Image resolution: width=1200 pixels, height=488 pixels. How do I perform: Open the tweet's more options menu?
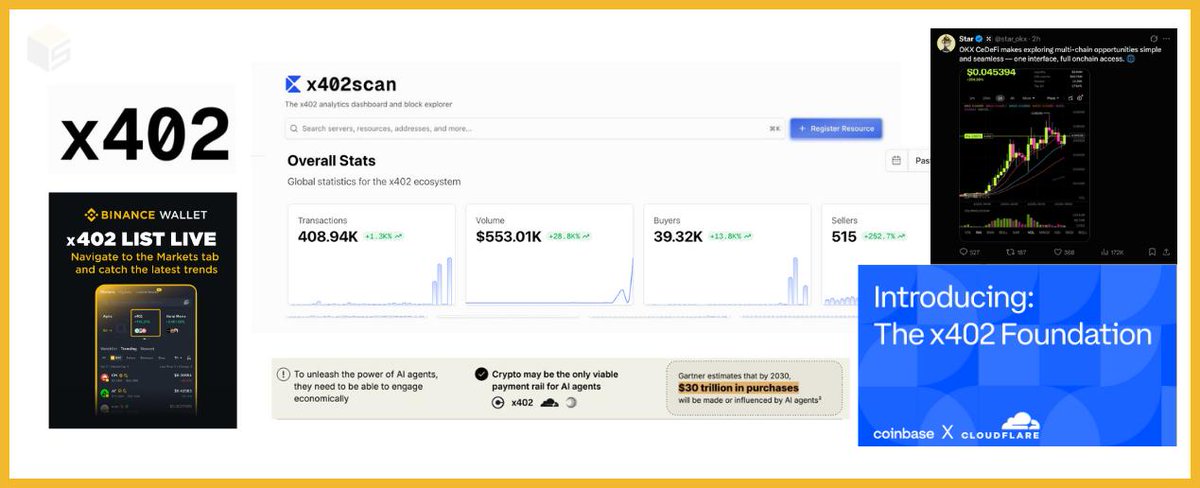click(x=1166, y=39)
